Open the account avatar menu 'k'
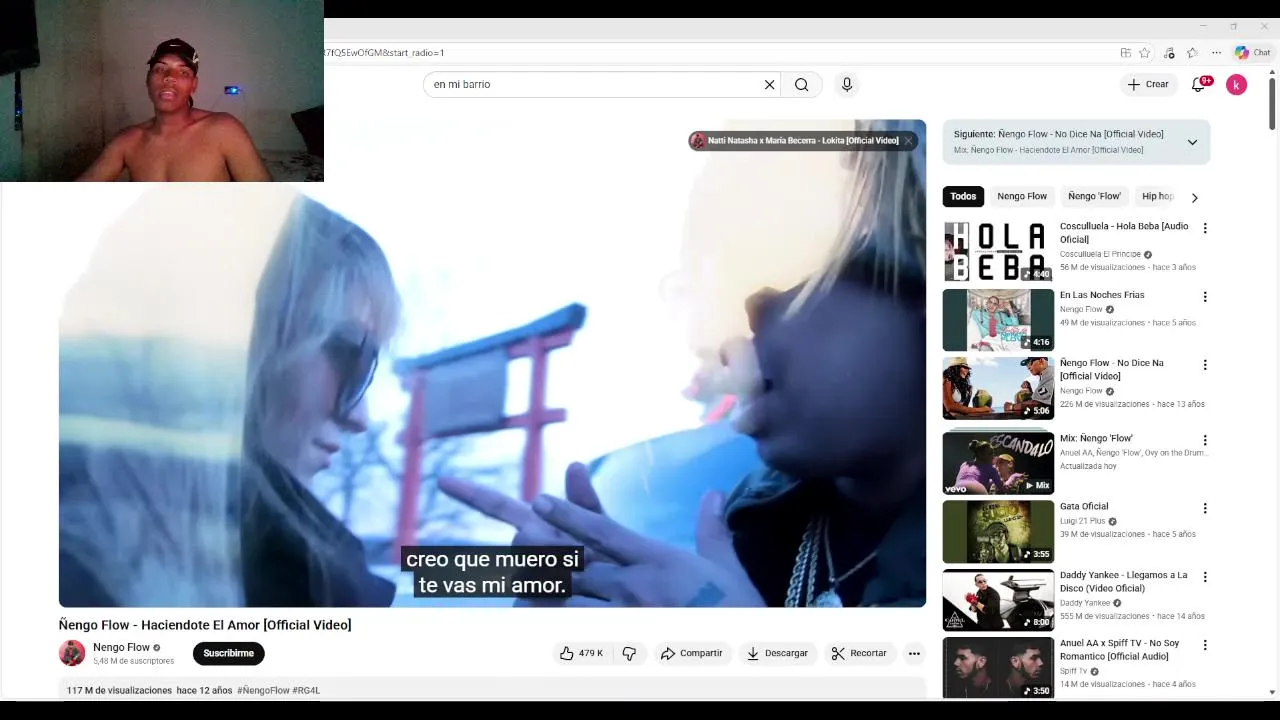The width and height of the screenshot is (1280, 720). click(x=1237, y=85)
